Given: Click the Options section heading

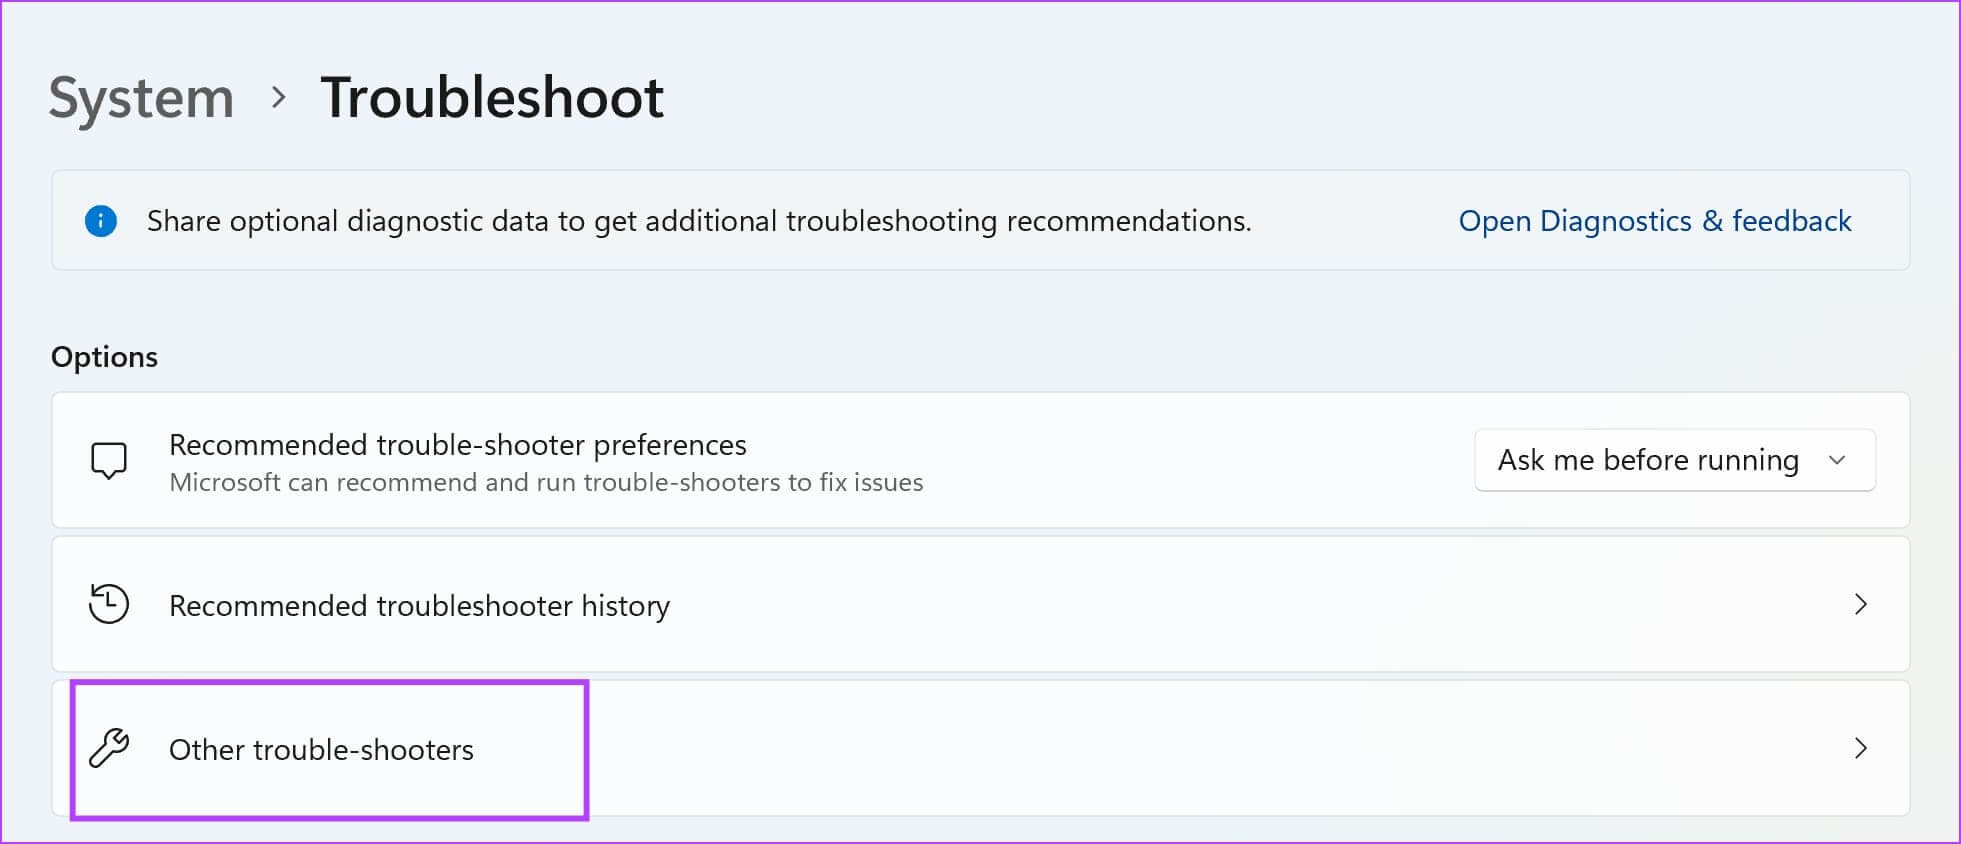Looking at the screenshot, I should (104, 357).
